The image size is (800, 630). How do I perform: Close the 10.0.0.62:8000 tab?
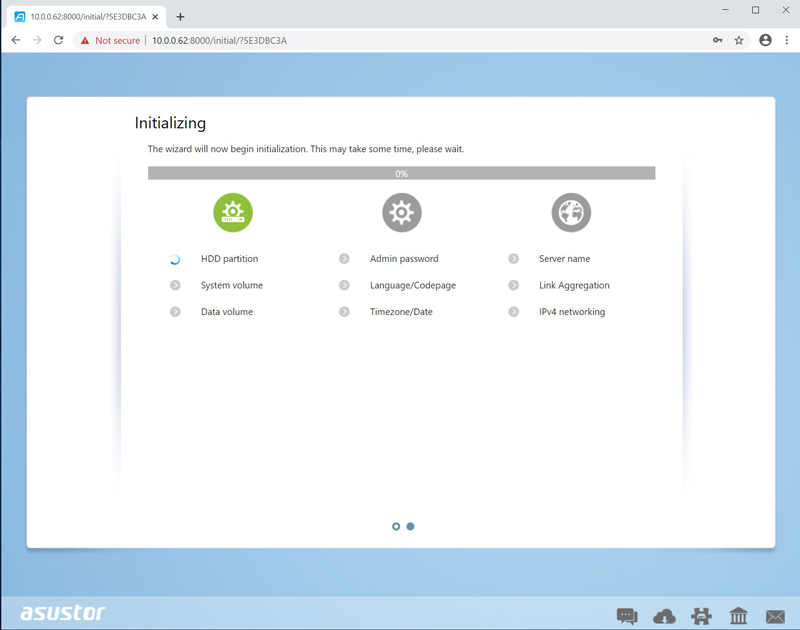click(x=155, y=17)
